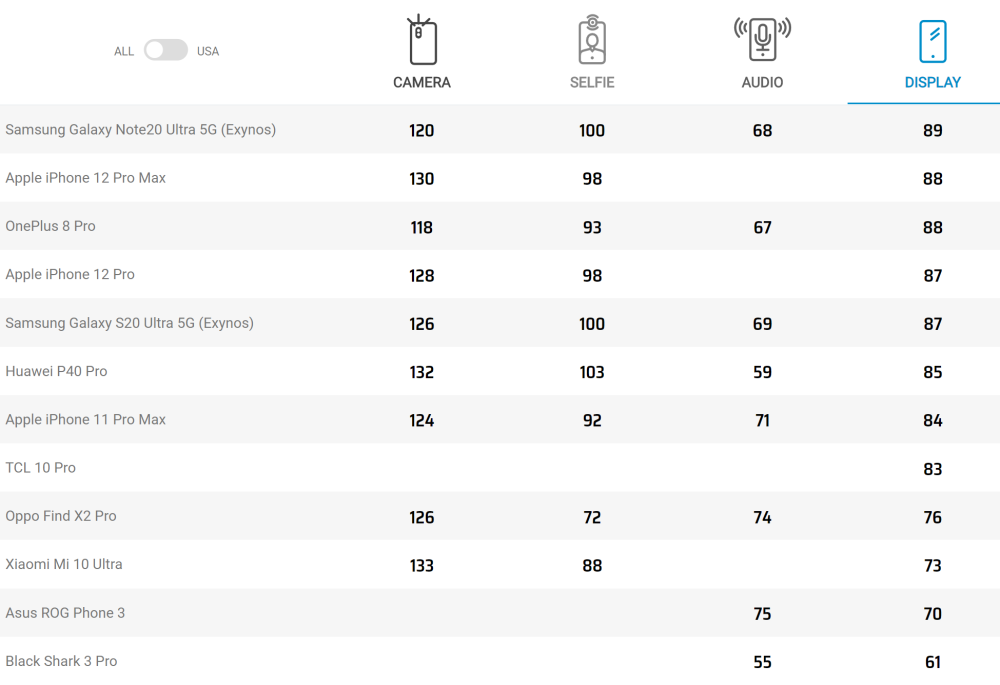Click Oppo Find X2 Pro camera score 126
This screenshot has height=685, width=1000.
click(x=422, y=517)
